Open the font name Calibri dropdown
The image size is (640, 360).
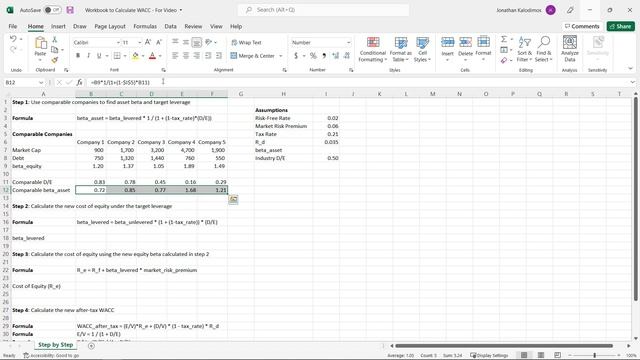tap(118, 42)
